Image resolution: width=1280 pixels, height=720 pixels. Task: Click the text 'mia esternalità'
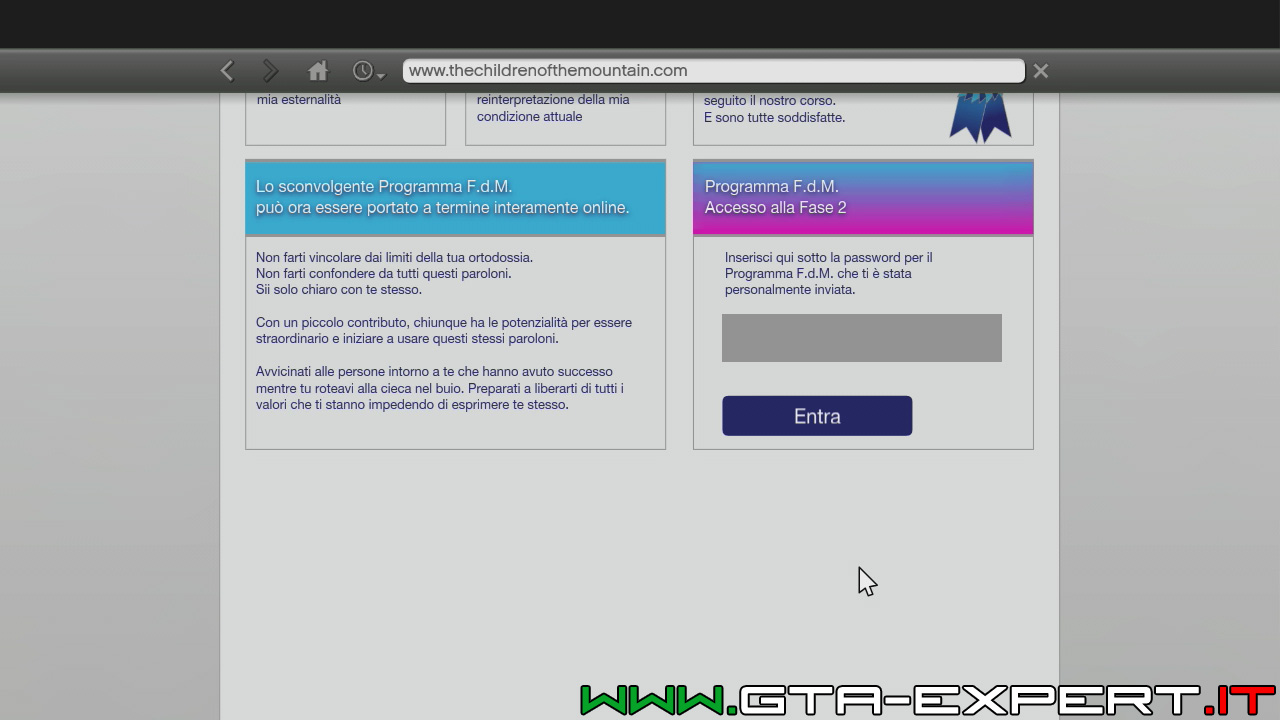click(299, 100)
